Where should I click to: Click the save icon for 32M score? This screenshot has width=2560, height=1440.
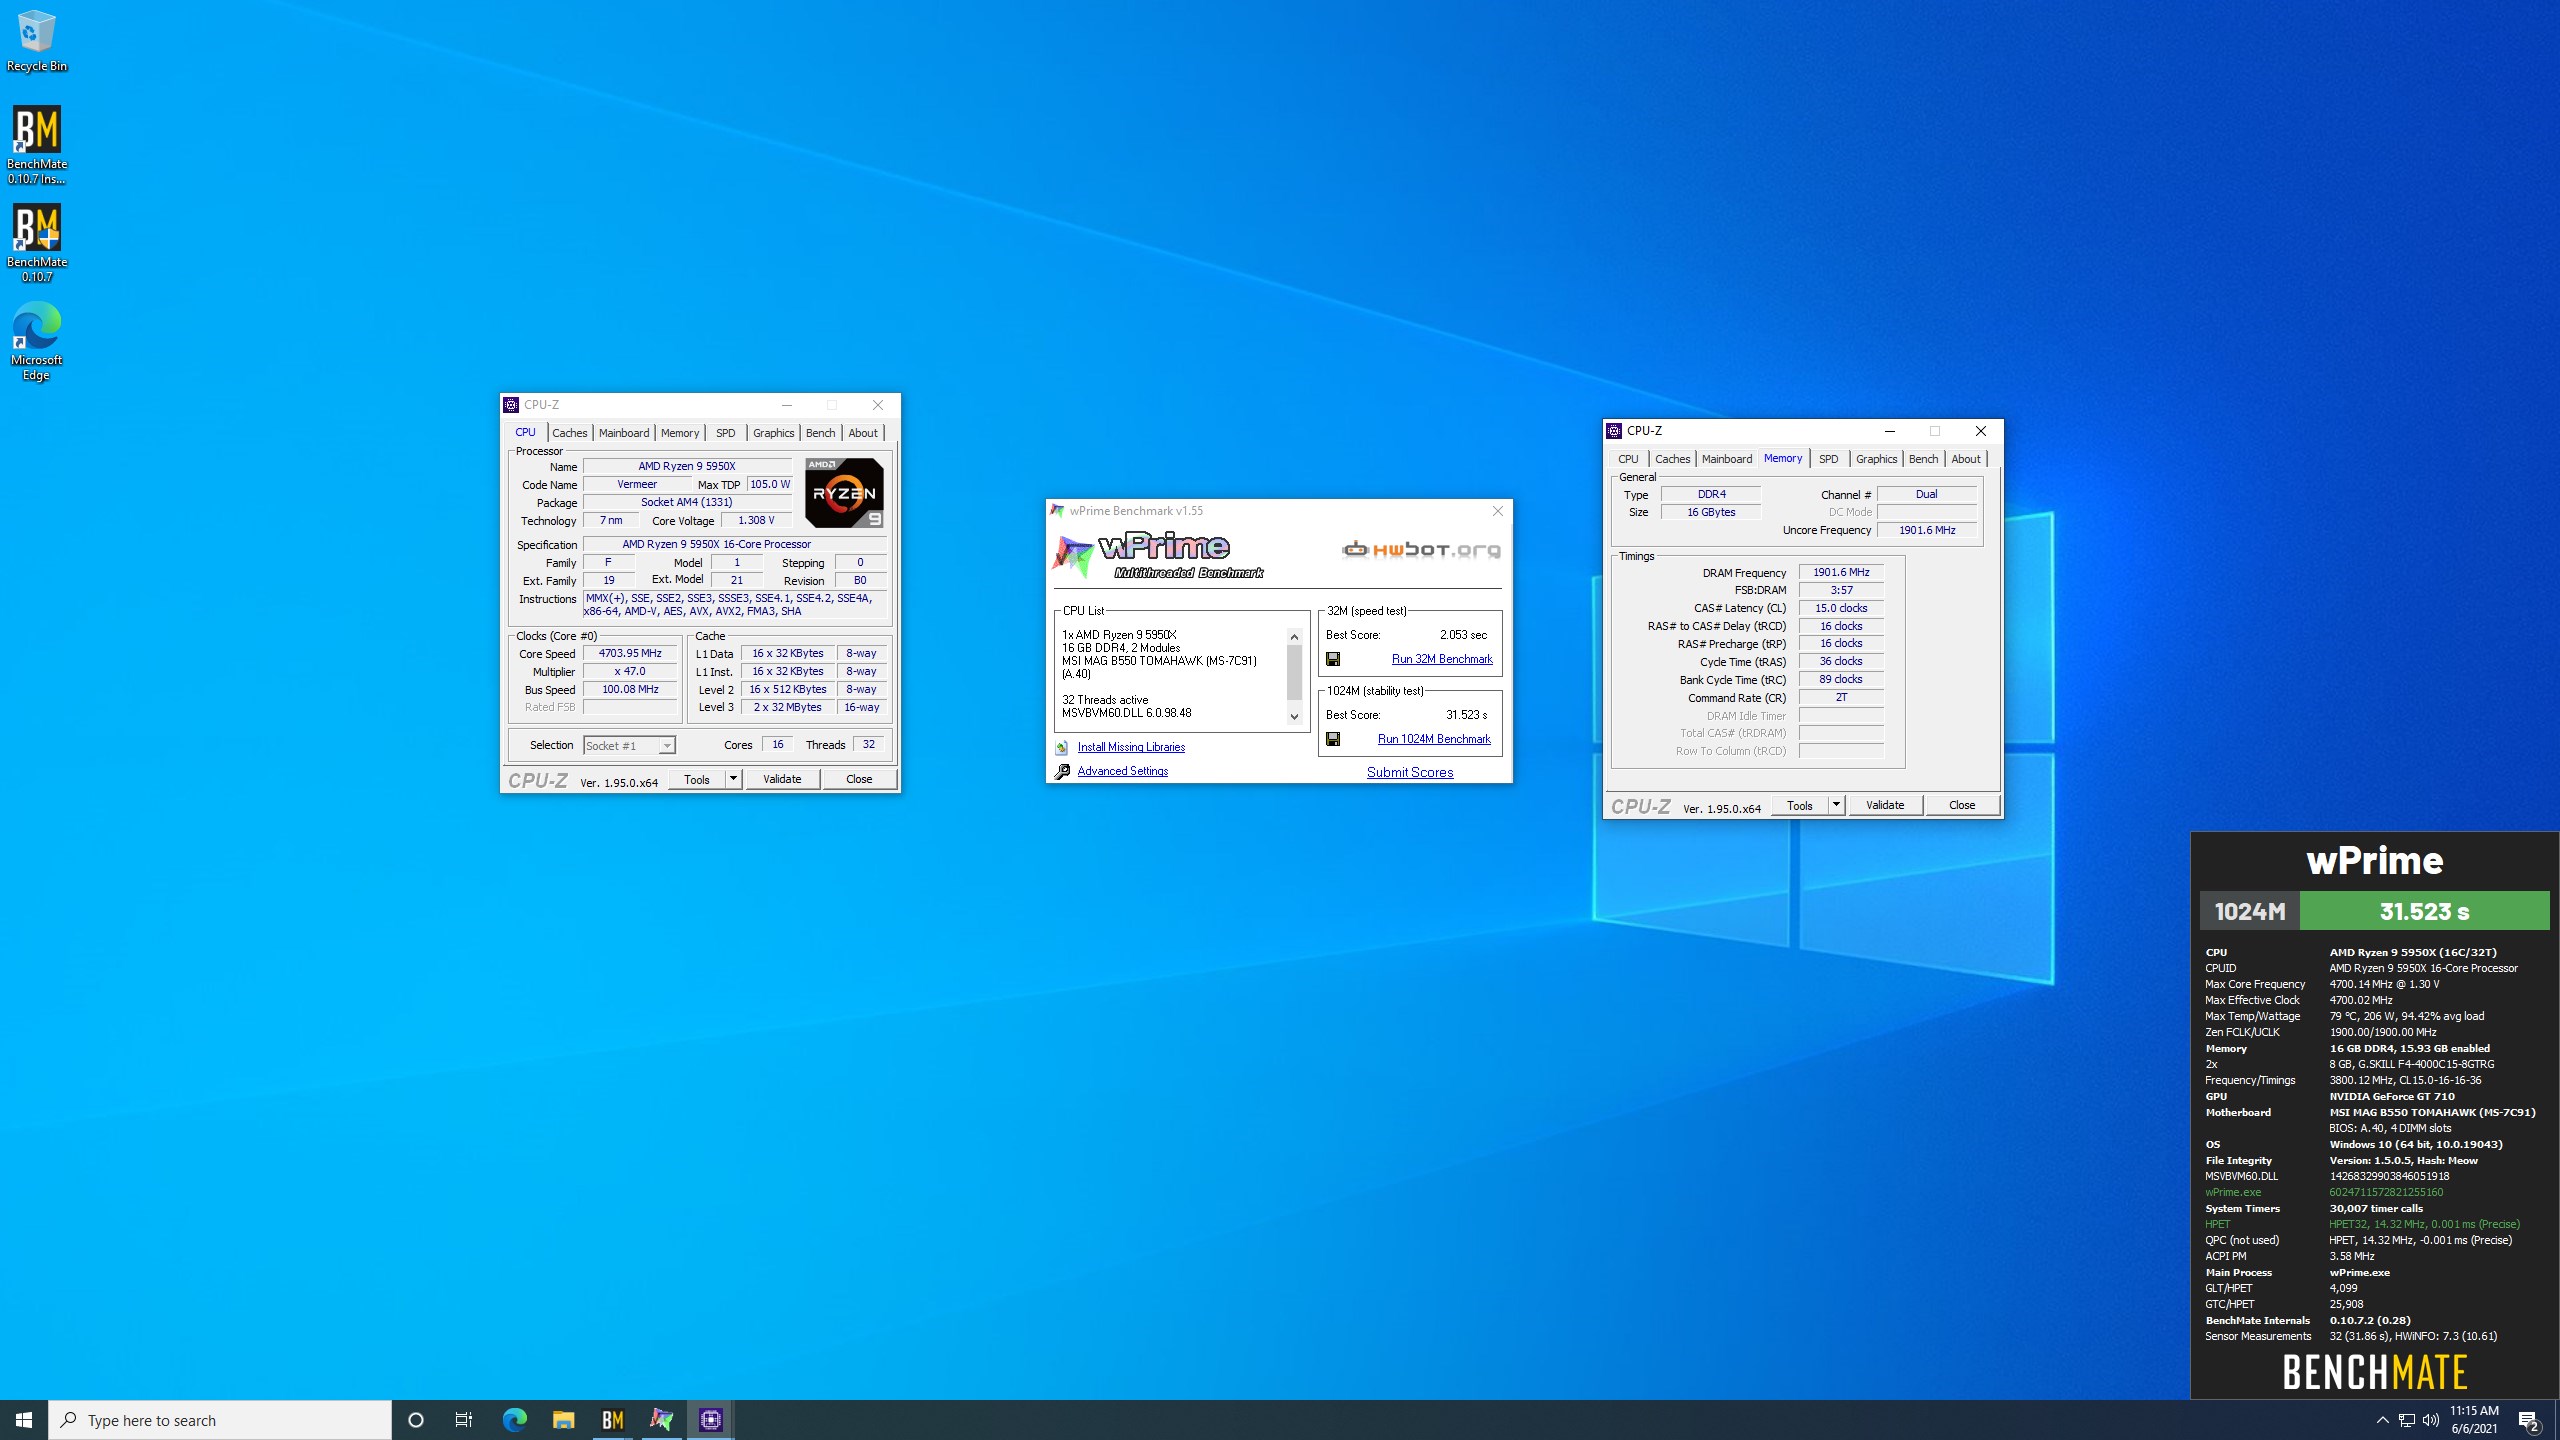(1333, 659)
